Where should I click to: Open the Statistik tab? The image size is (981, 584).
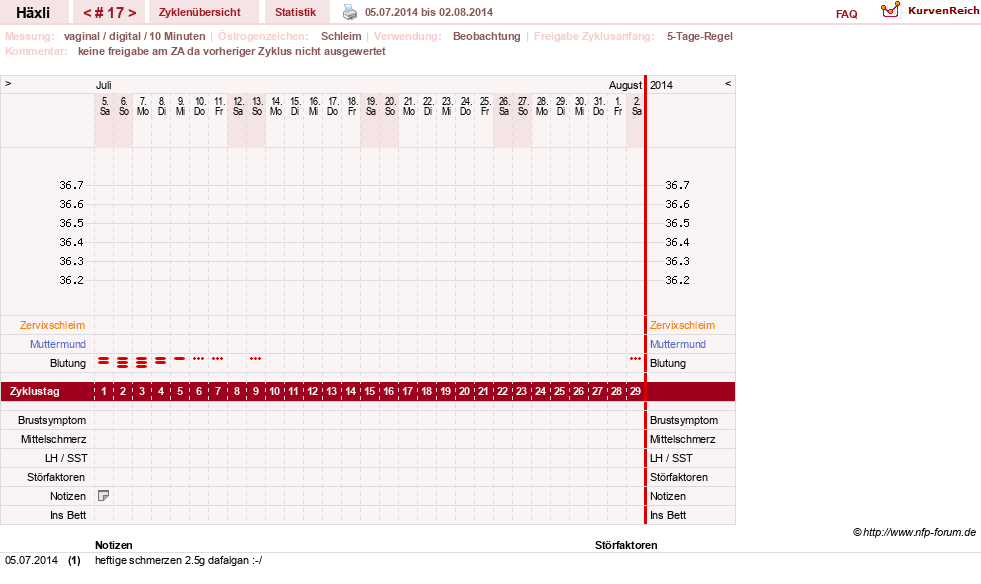295,13
